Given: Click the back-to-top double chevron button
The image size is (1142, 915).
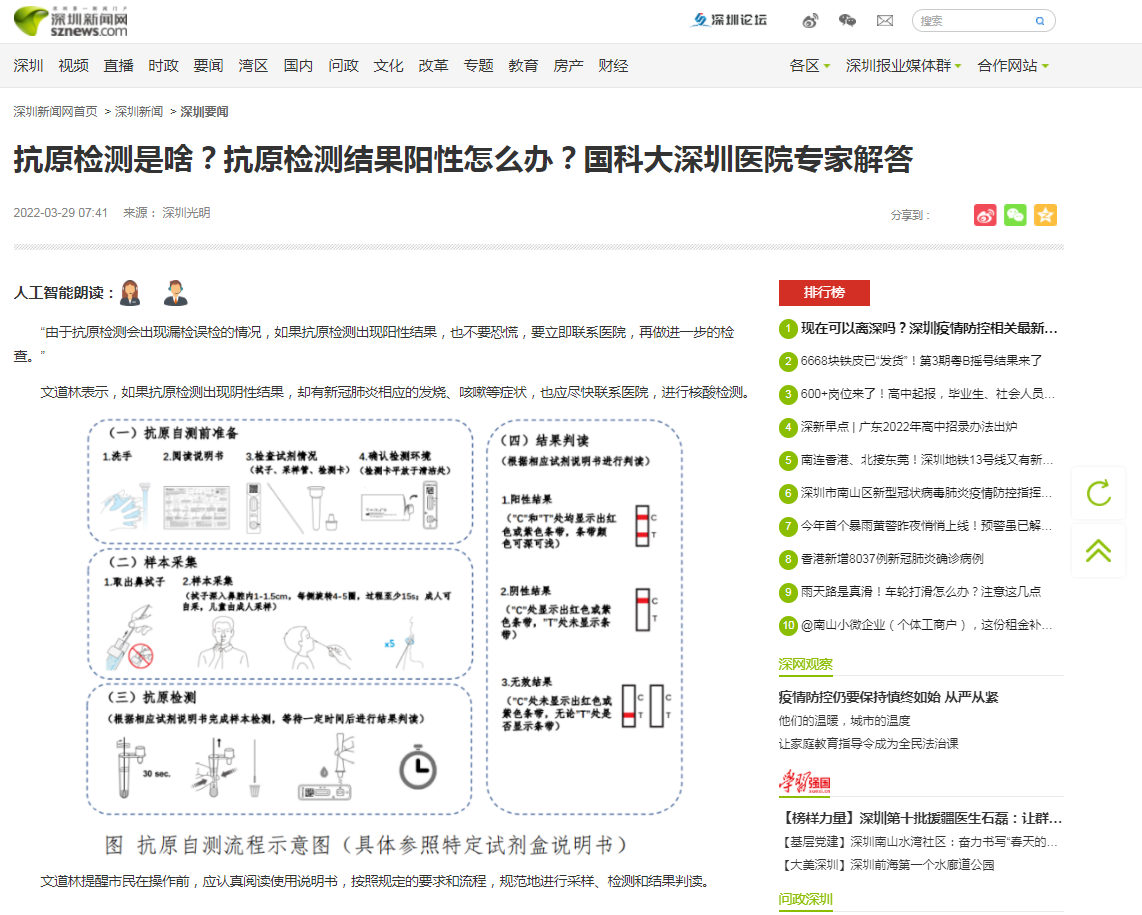Looking at the screenshot, I should 1098,550.
